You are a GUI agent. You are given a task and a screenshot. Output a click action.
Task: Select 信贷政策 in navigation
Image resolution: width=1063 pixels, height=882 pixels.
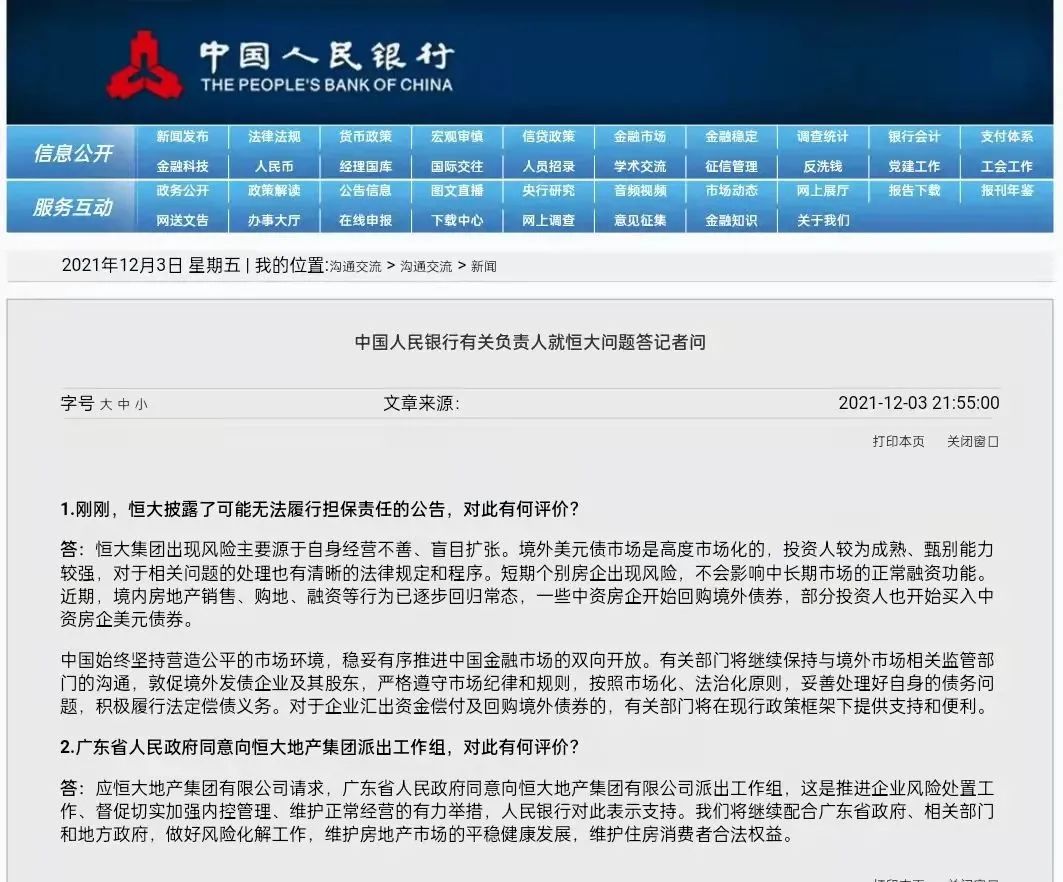548,137
